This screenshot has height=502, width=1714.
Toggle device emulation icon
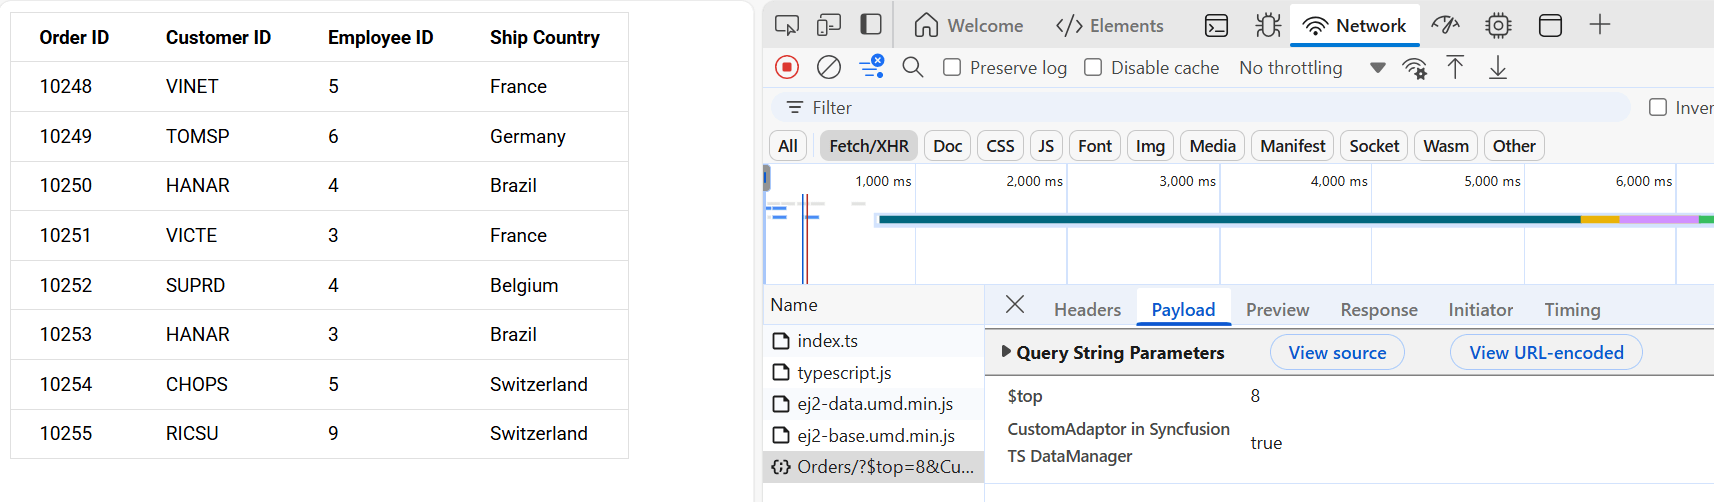(829, 25)
